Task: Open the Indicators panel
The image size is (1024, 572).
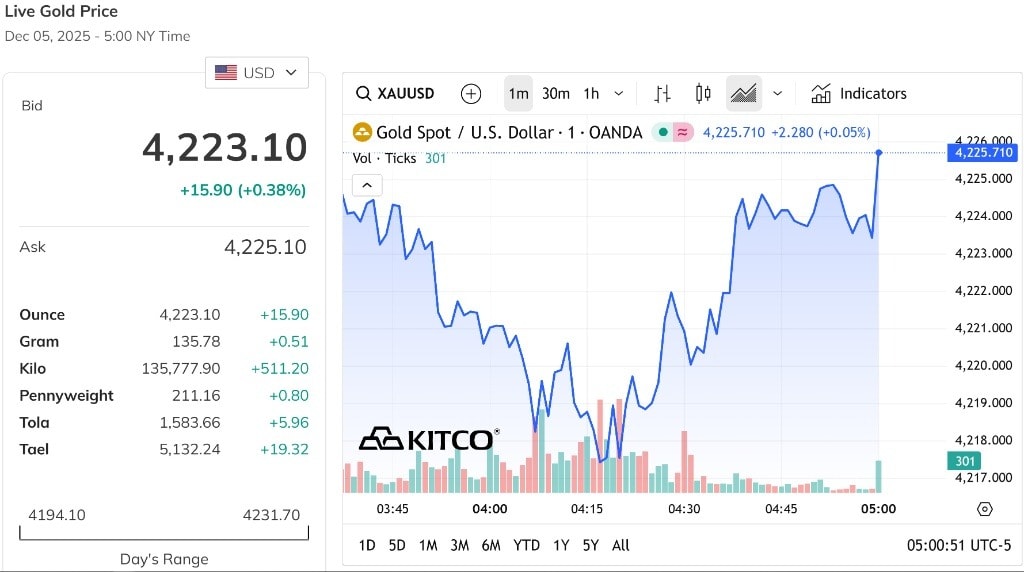Action: point(859,94)
